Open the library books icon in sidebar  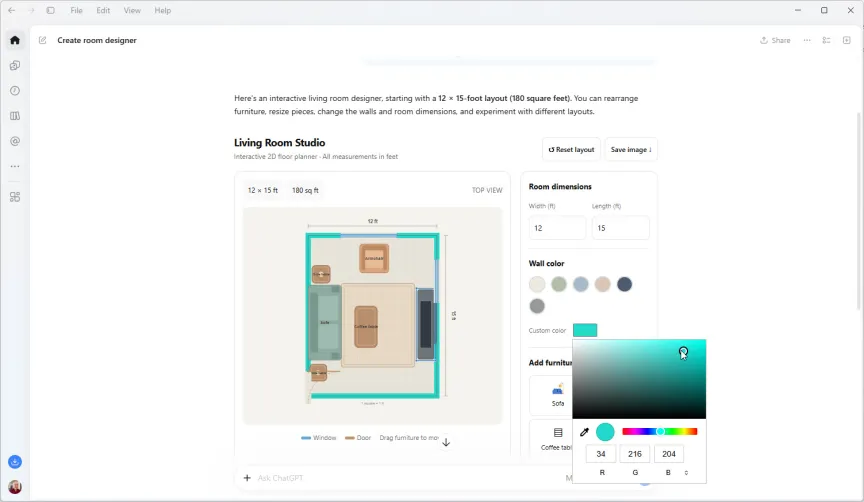click(x=15, y=116)
